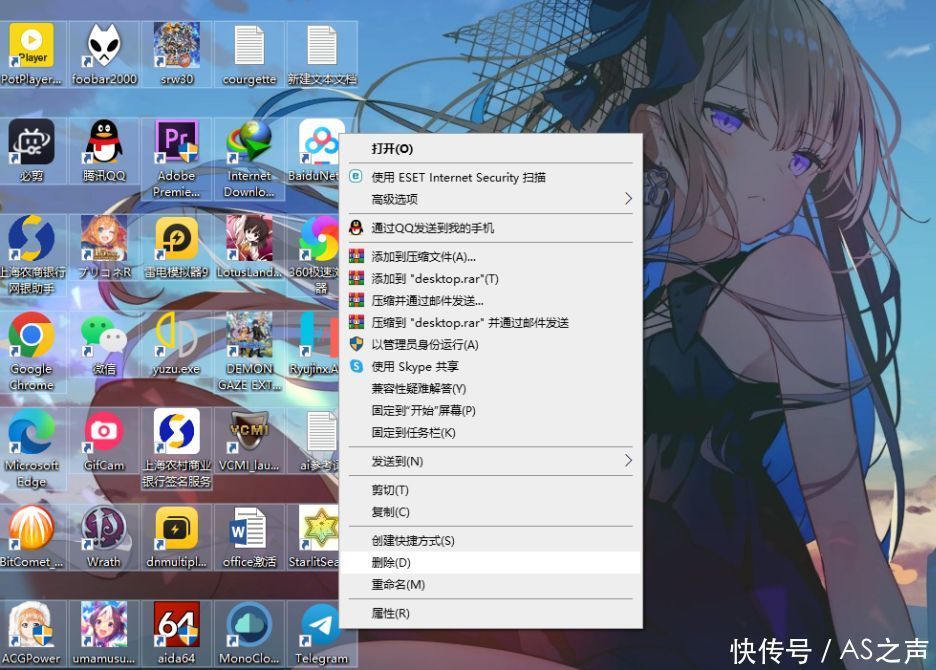Select the 360极速浏览器 browser icon
The image size is (936, 670).
coord(313,256)
